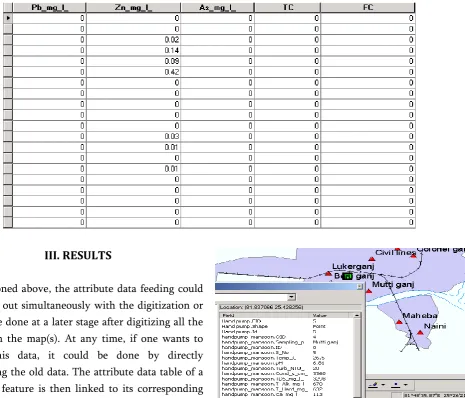465x398 pixels.
Task: Click the Zn cell showing 0.03
Action: coord(133,136)
